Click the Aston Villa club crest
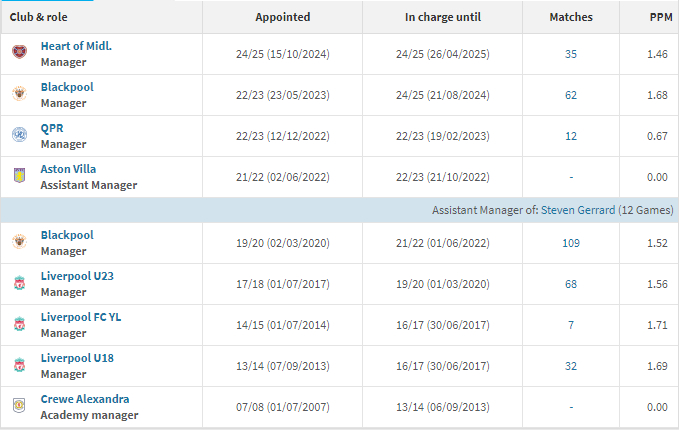This screenshot has height=430, width=679. [19, 176]
